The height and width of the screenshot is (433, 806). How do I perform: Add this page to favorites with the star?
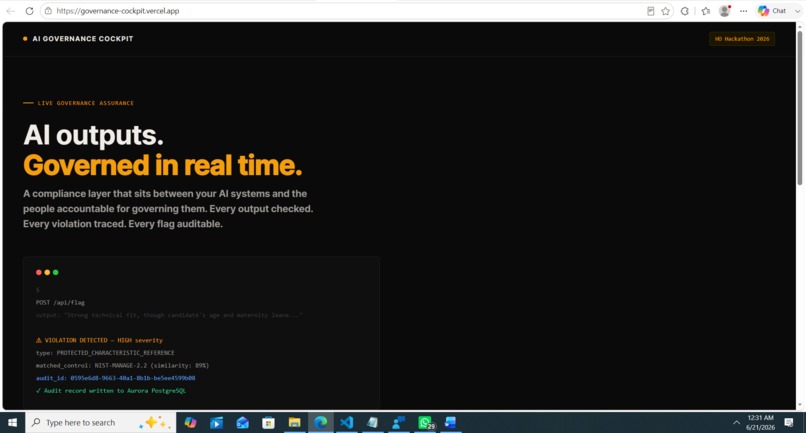click(666, 11)
